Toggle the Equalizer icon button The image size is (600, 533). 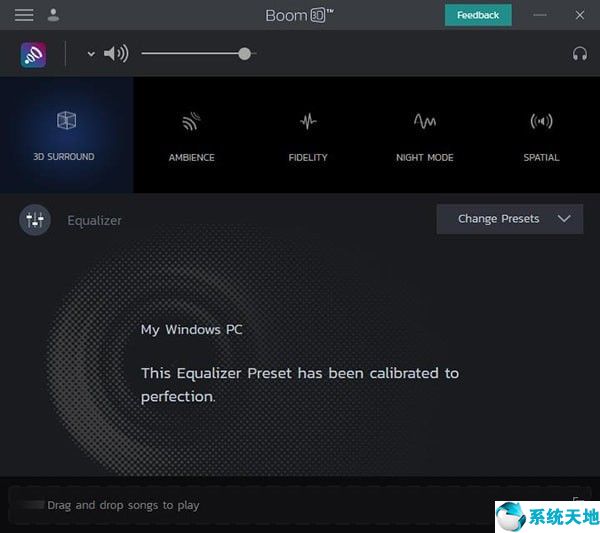point(35,220)
